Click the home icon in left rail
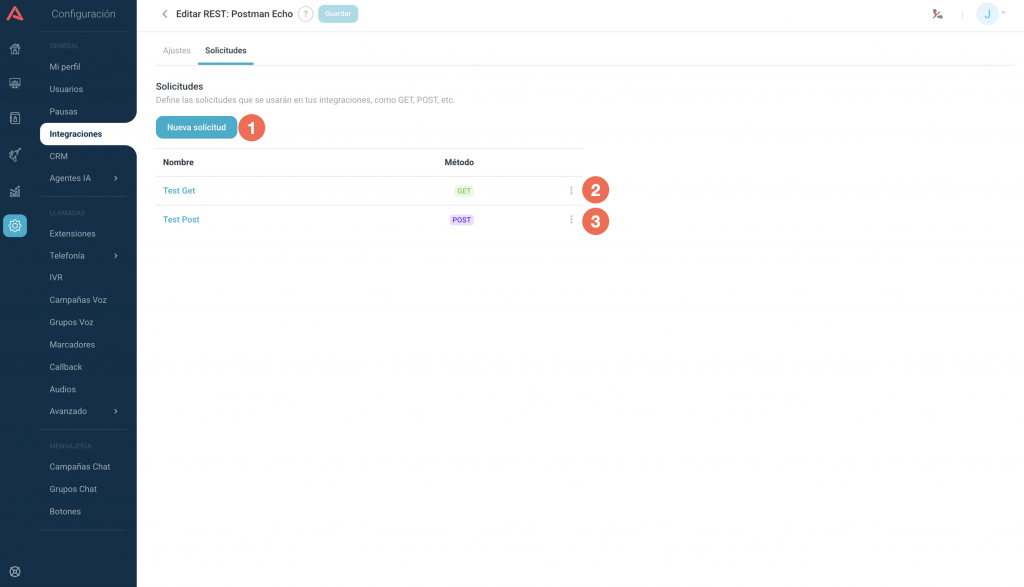Viewport: 1024px width, 587px height. (15, 49)
